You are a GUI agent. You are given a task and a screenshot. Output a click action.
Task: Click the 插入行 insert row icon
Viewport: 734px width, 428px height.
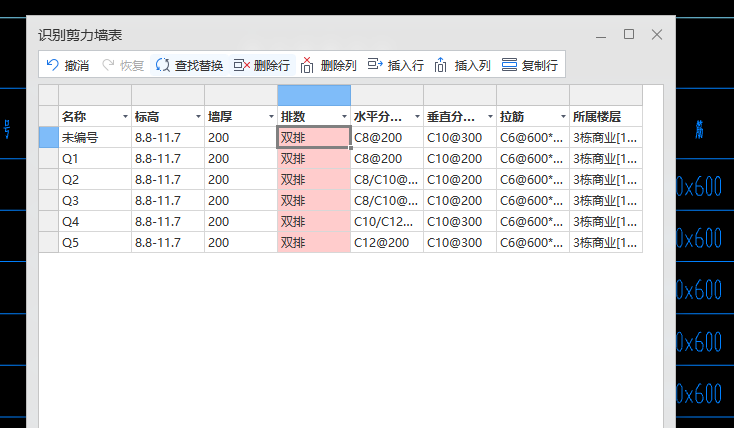pyautogui.click(x=375, y=65)
